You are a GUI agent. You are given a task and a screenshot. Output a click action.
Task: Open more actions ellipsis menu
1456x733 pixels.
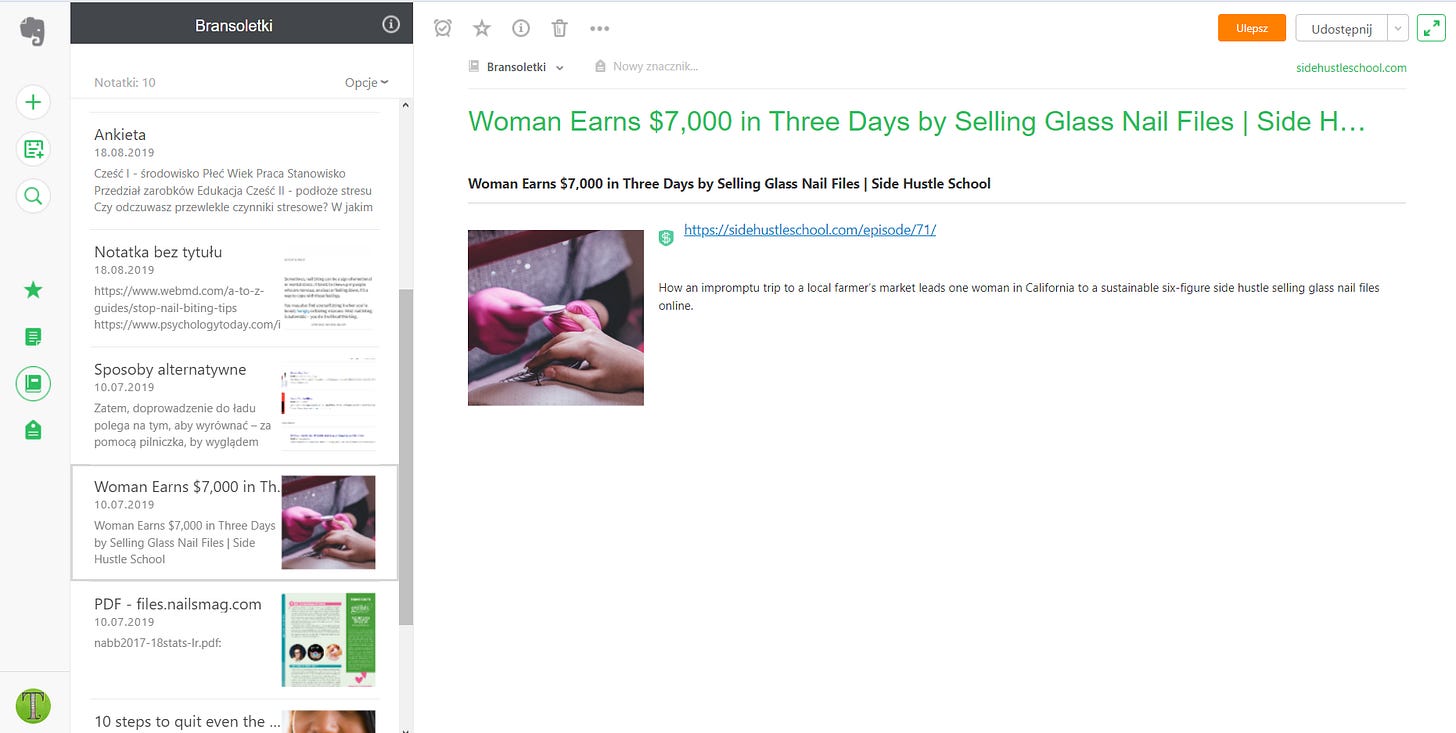click(599, 29)
